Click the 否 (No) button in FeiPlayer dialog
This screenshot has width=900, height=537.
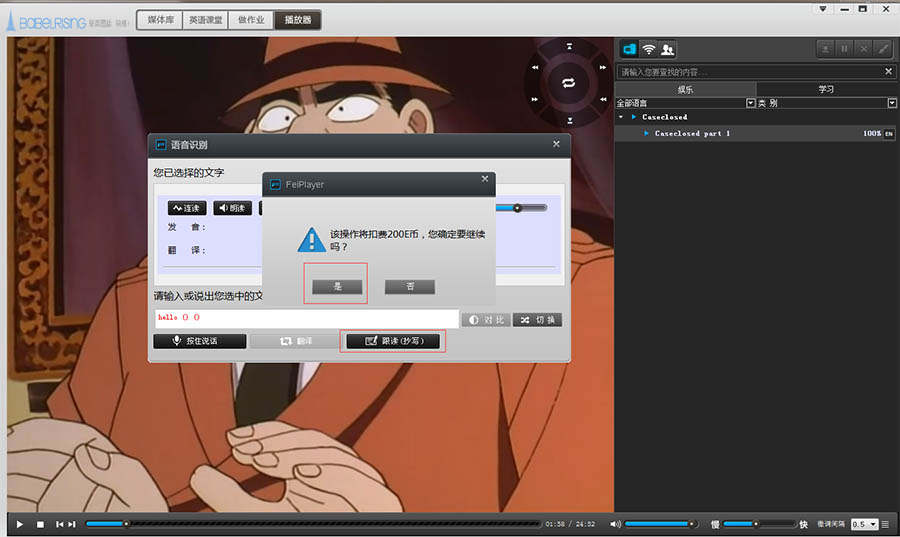[410, 286]
